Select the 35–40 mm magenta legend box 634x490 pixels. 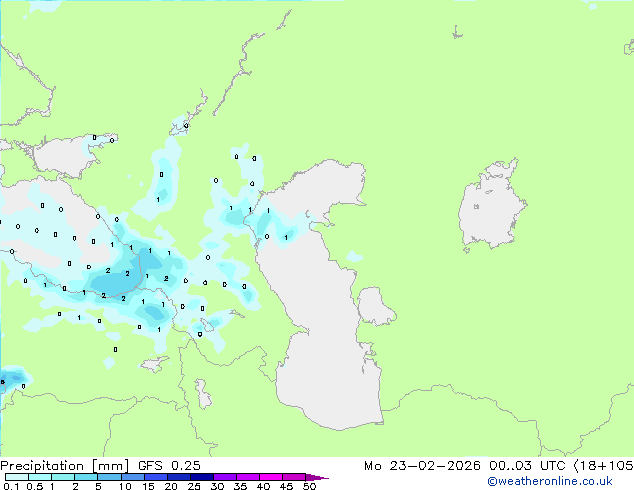click(247, 477)
